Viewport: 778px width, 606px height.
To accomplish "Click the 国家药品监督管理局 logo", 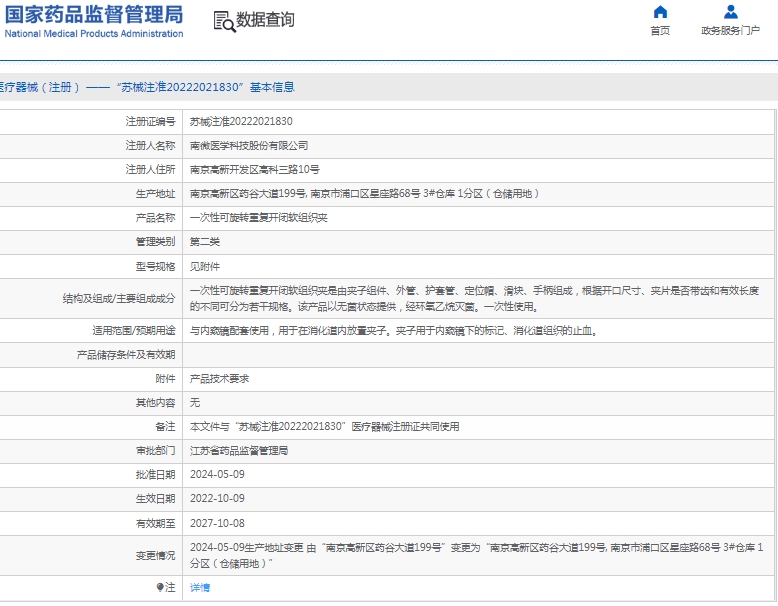I will point(94,21).
